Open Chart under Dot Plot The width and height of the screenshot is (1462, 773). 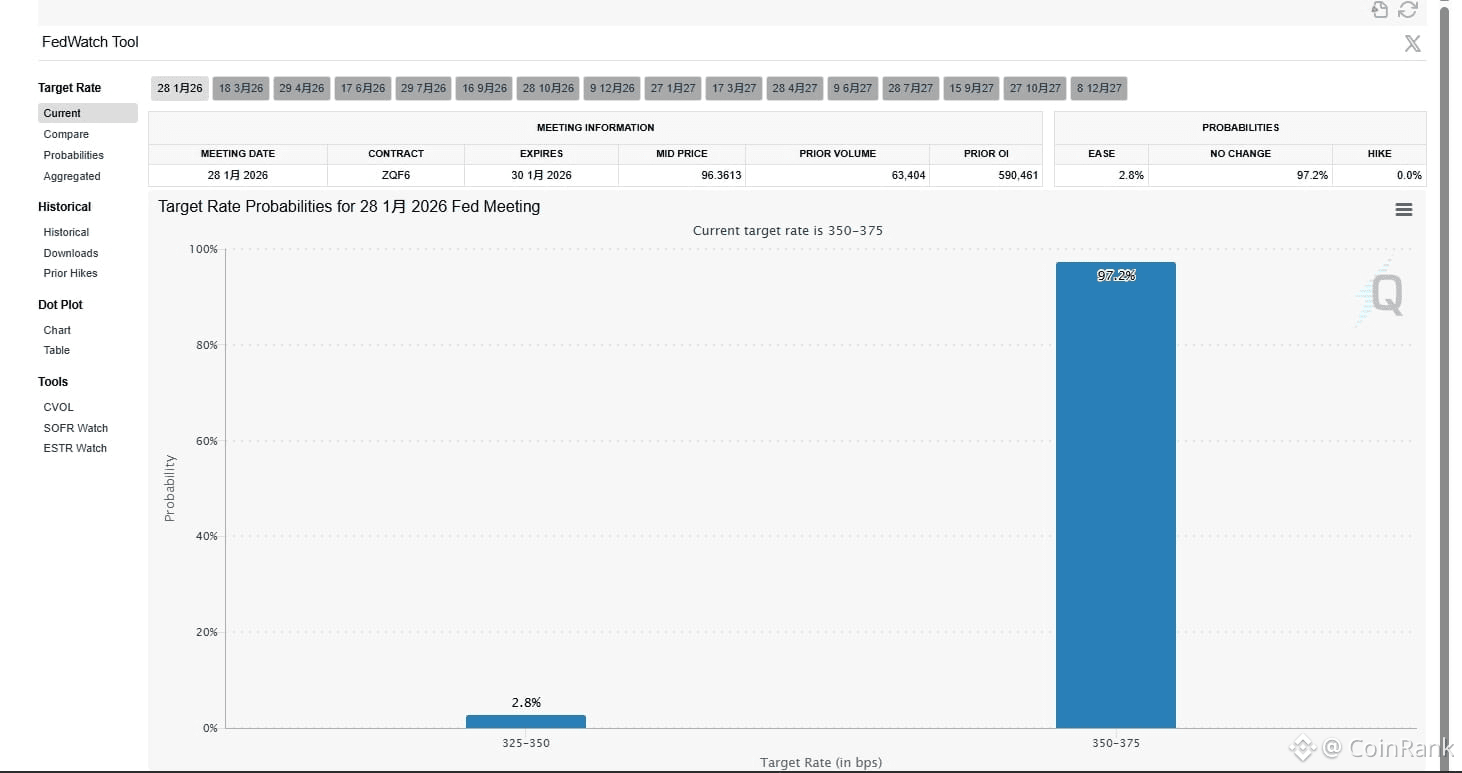(x=57, y=330)
